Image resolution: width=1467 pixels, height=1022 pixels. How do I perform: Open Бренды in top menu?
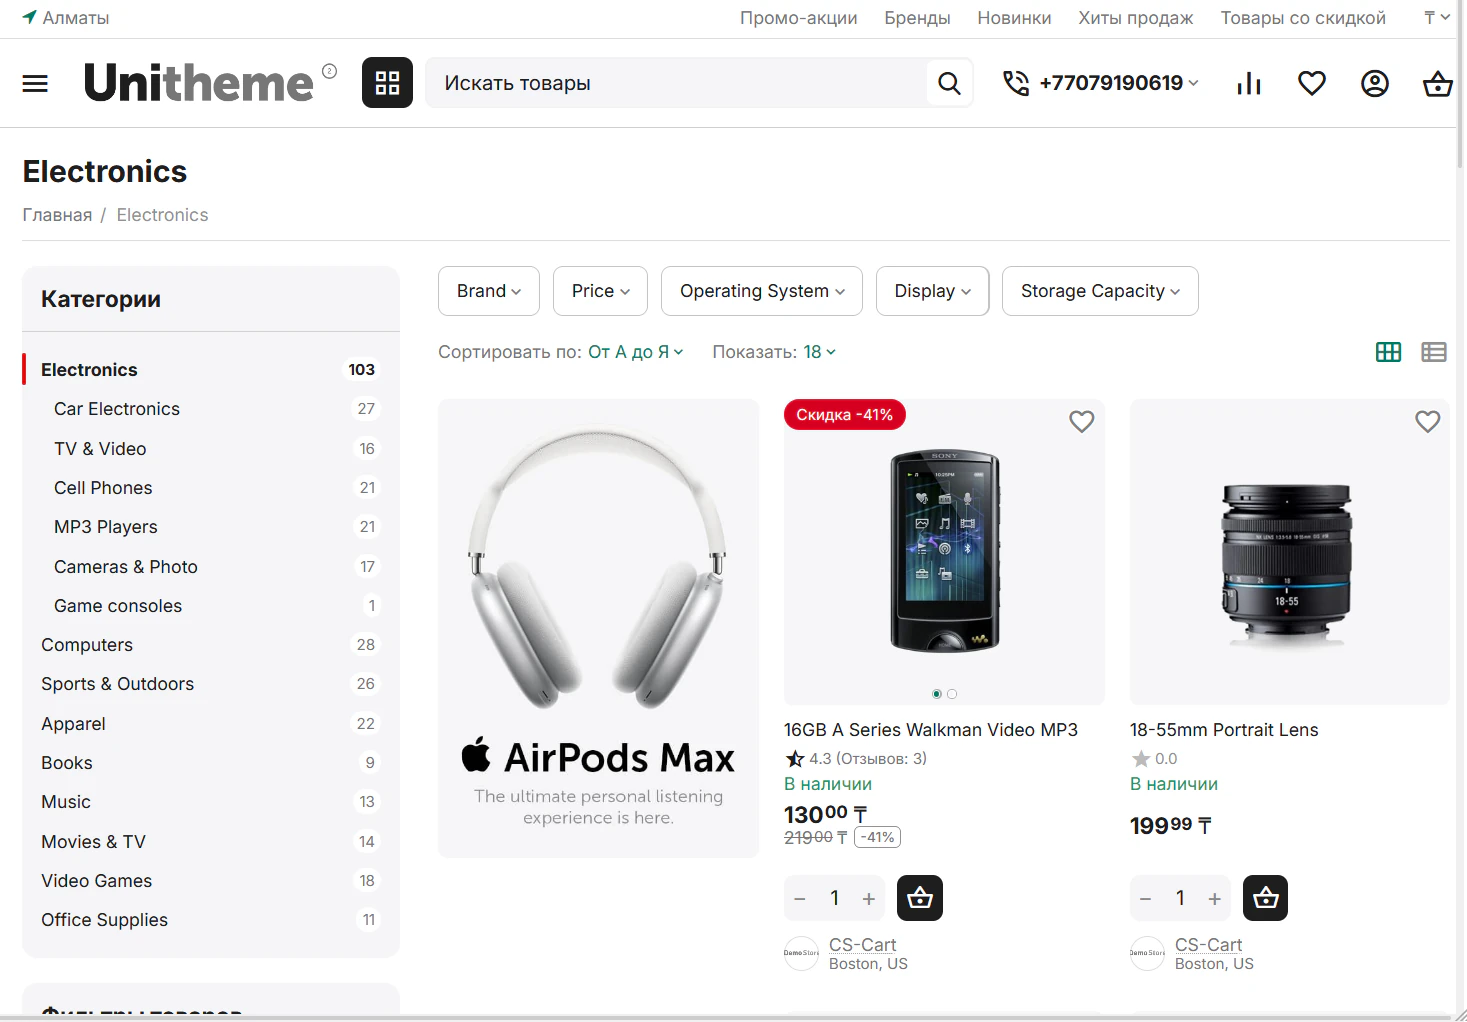(x=918, y=18)
